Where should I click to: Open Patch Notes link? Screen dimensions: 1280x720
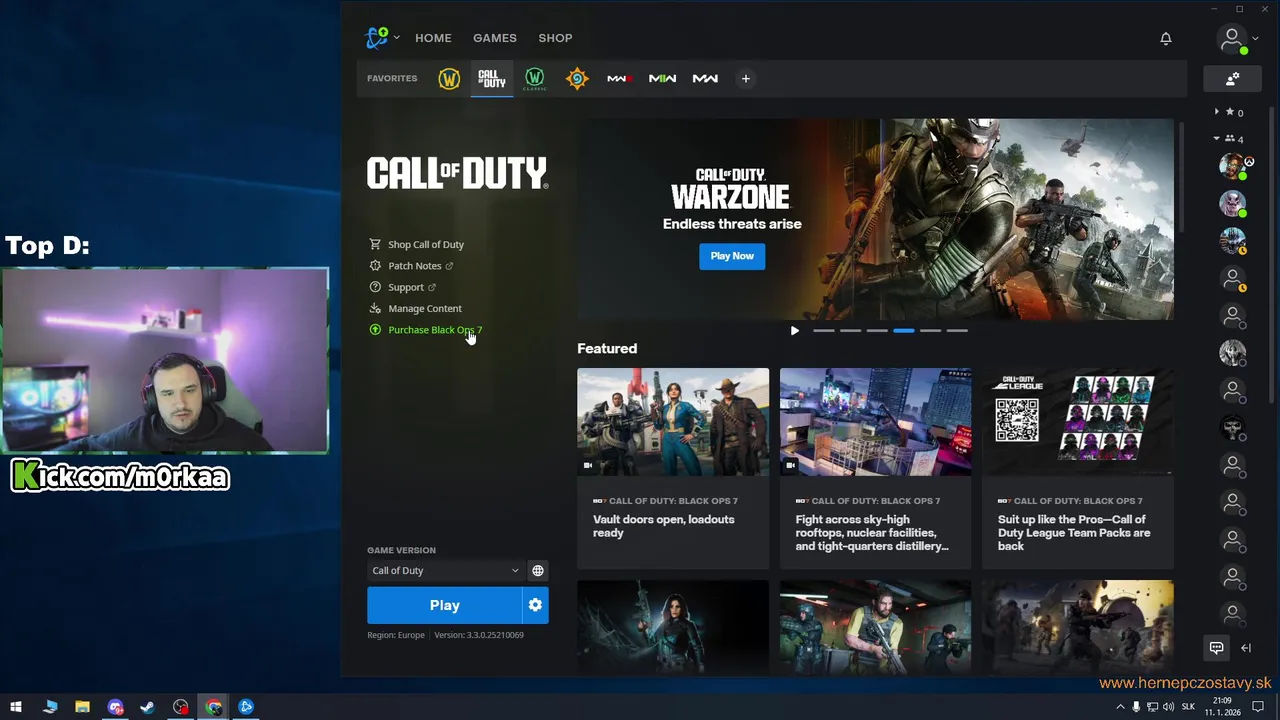click(x=414, y=266)
